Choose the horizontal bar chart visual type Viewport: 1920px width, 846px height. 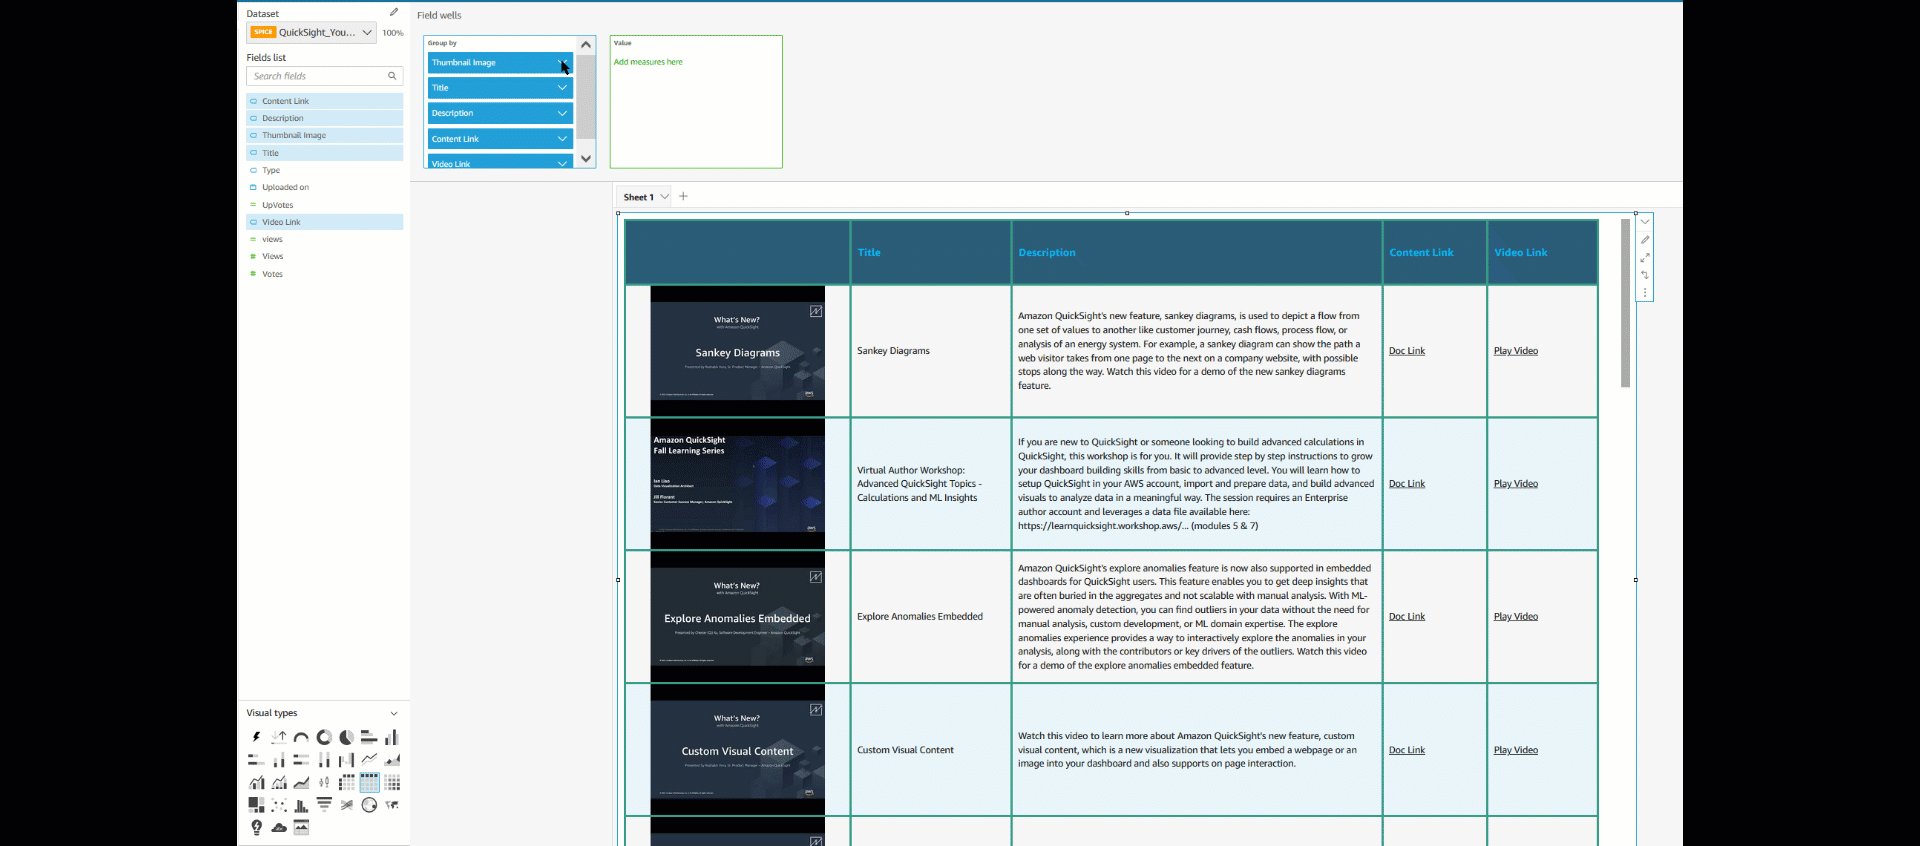click(369, 737)
